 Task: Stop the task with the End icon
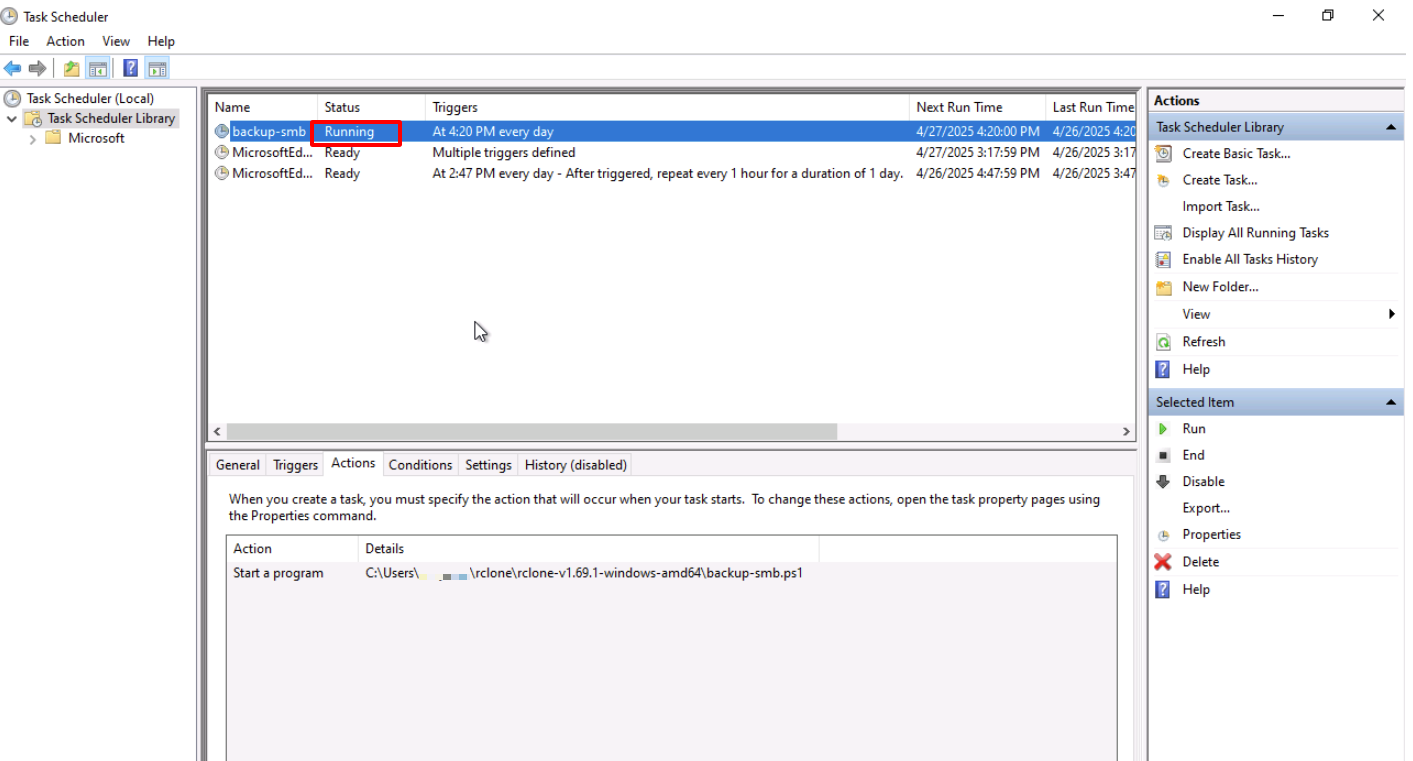click(x=1163, y=455)
